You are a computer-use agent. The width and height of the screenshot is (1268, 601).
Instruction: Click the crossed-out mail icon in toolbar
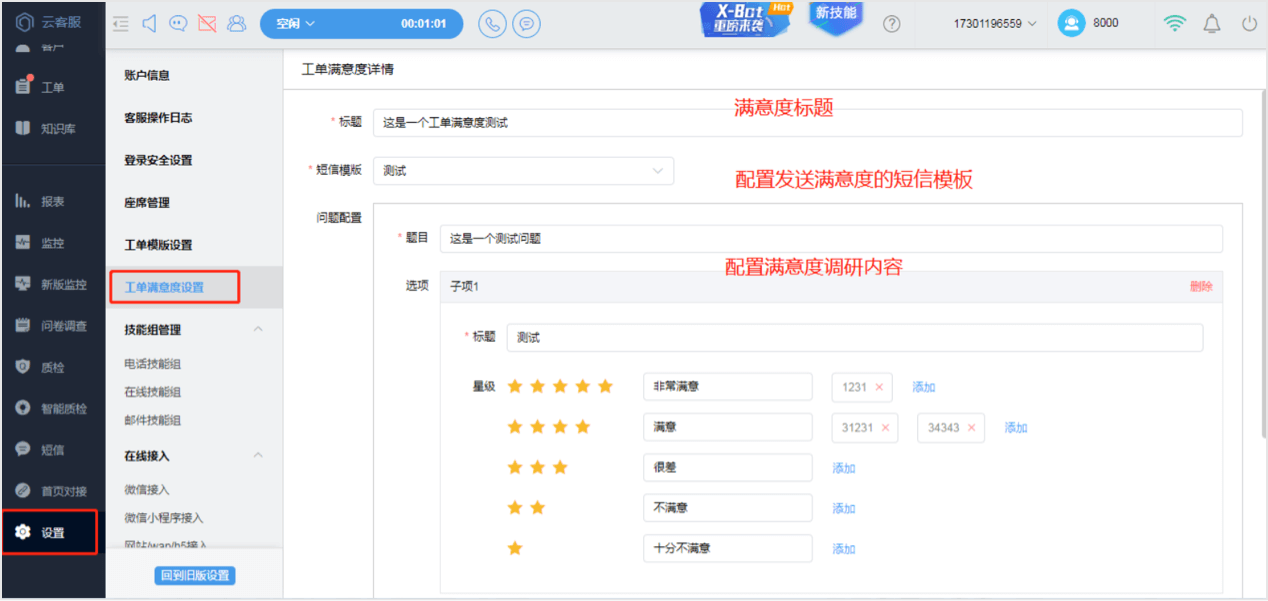pyautogui.click(x=207, y=23)
